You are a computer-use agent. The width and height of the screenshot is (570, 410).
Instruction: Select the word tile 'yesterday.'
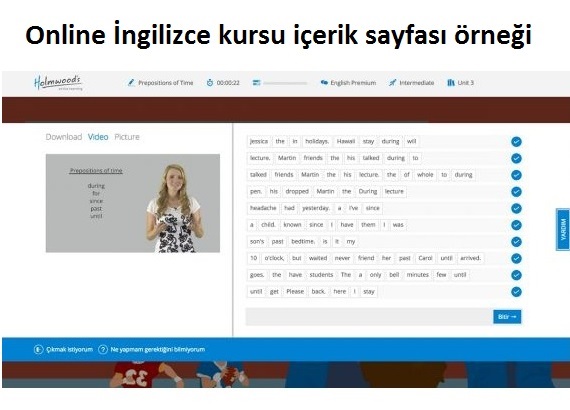(316, 208)
